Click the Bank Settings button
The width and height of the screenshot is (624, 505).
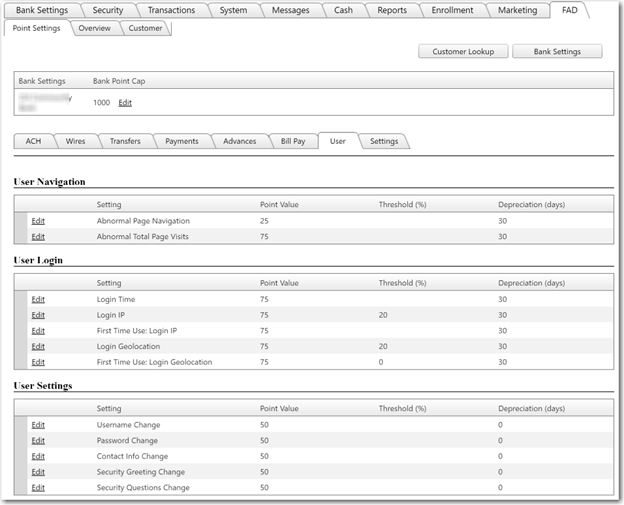[x=557, y=51]
